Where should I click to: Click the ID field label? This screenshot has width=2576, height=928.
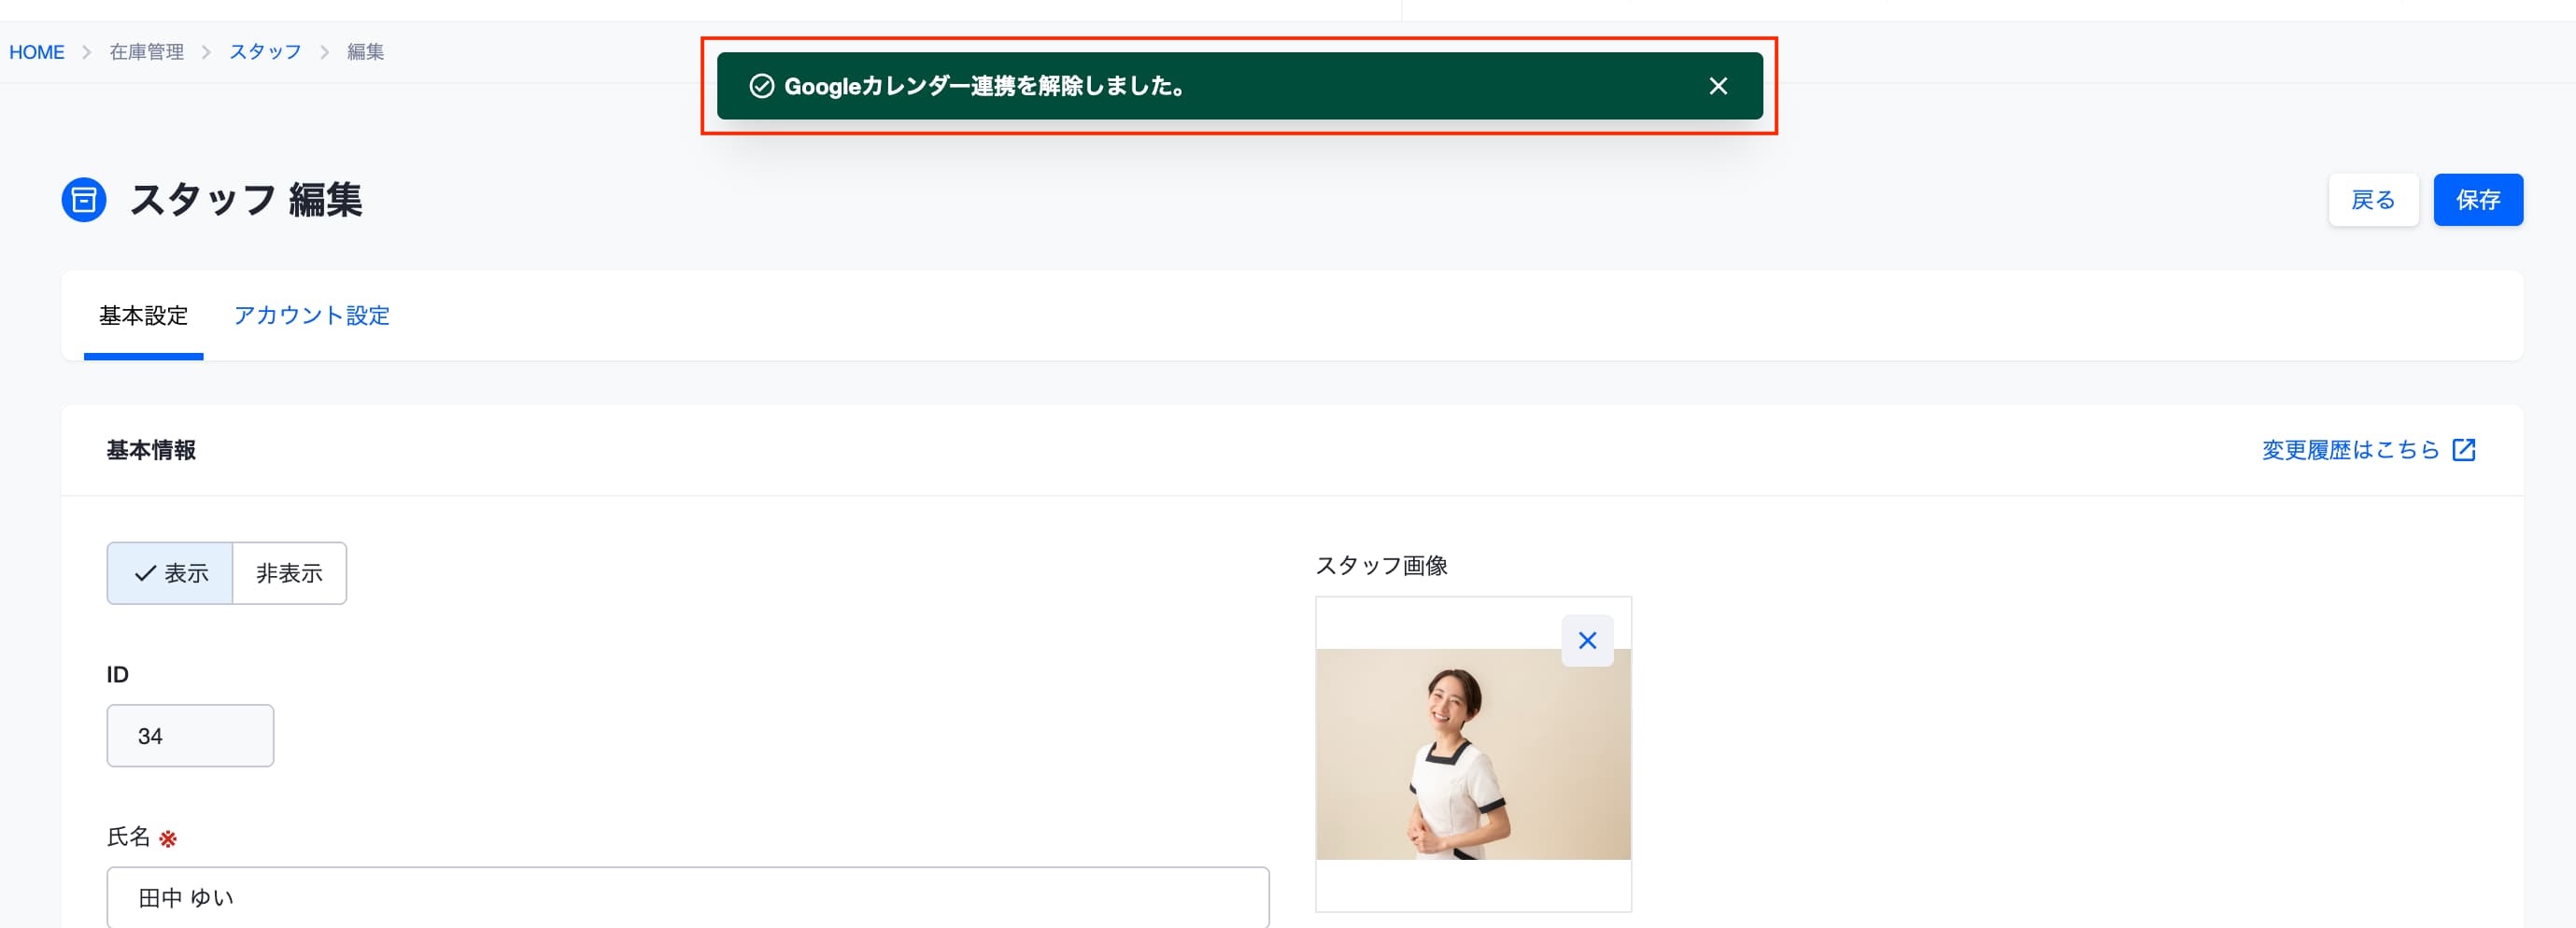point(118,675)
